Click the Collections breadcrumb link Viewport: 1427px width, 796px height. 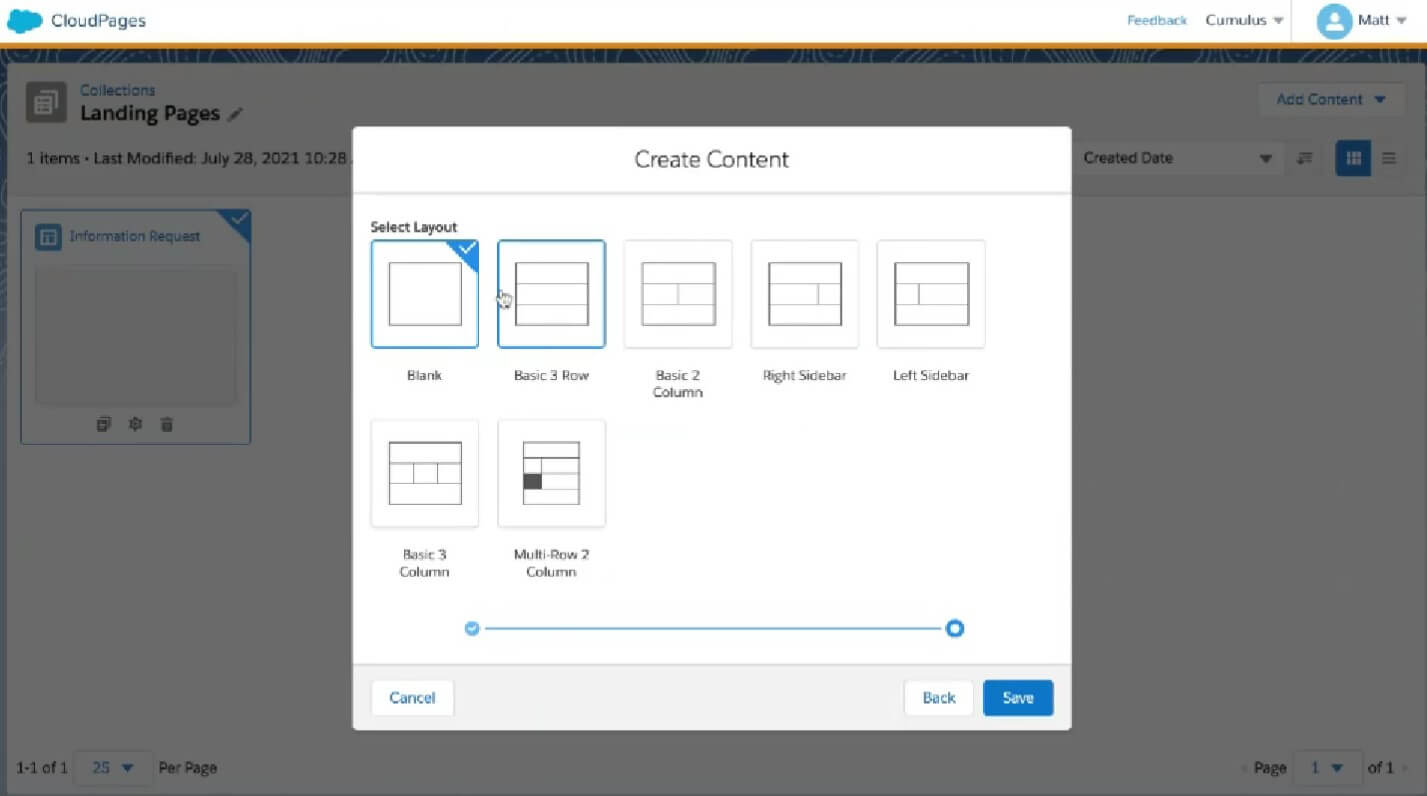click(117, 90)
